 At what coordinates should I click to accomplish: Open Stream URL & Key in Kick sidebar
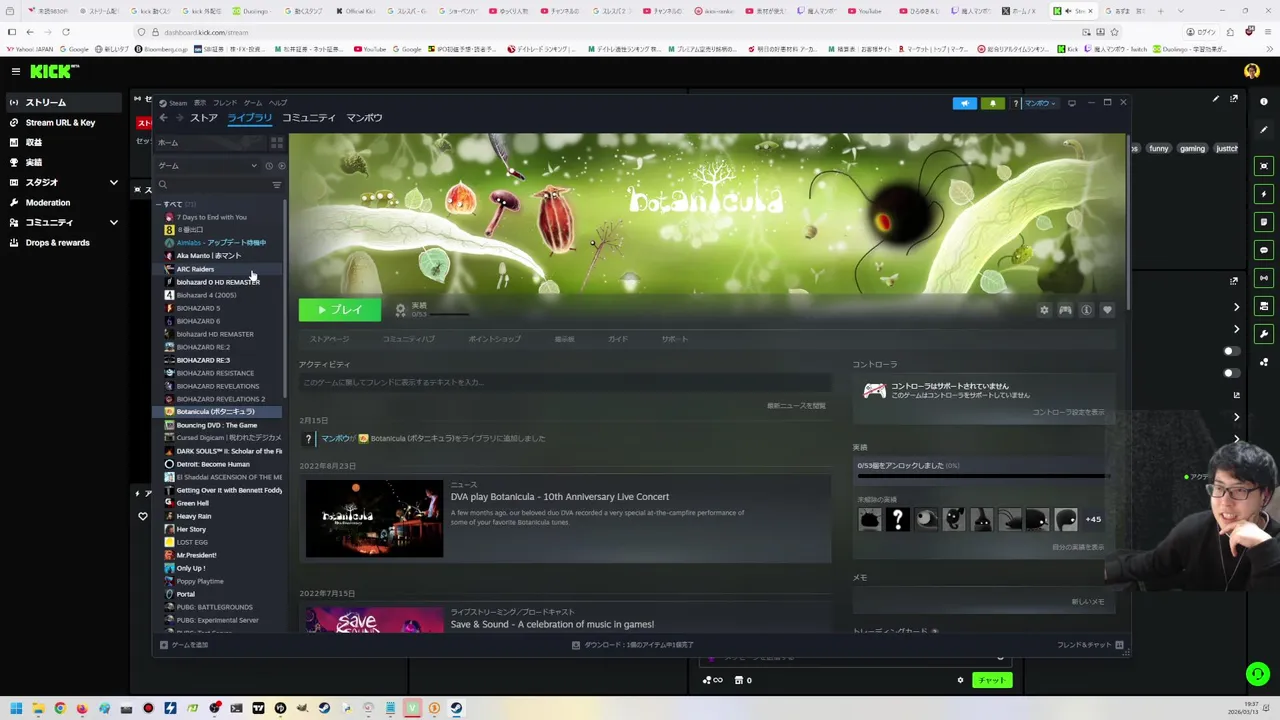tap(60, 123)
